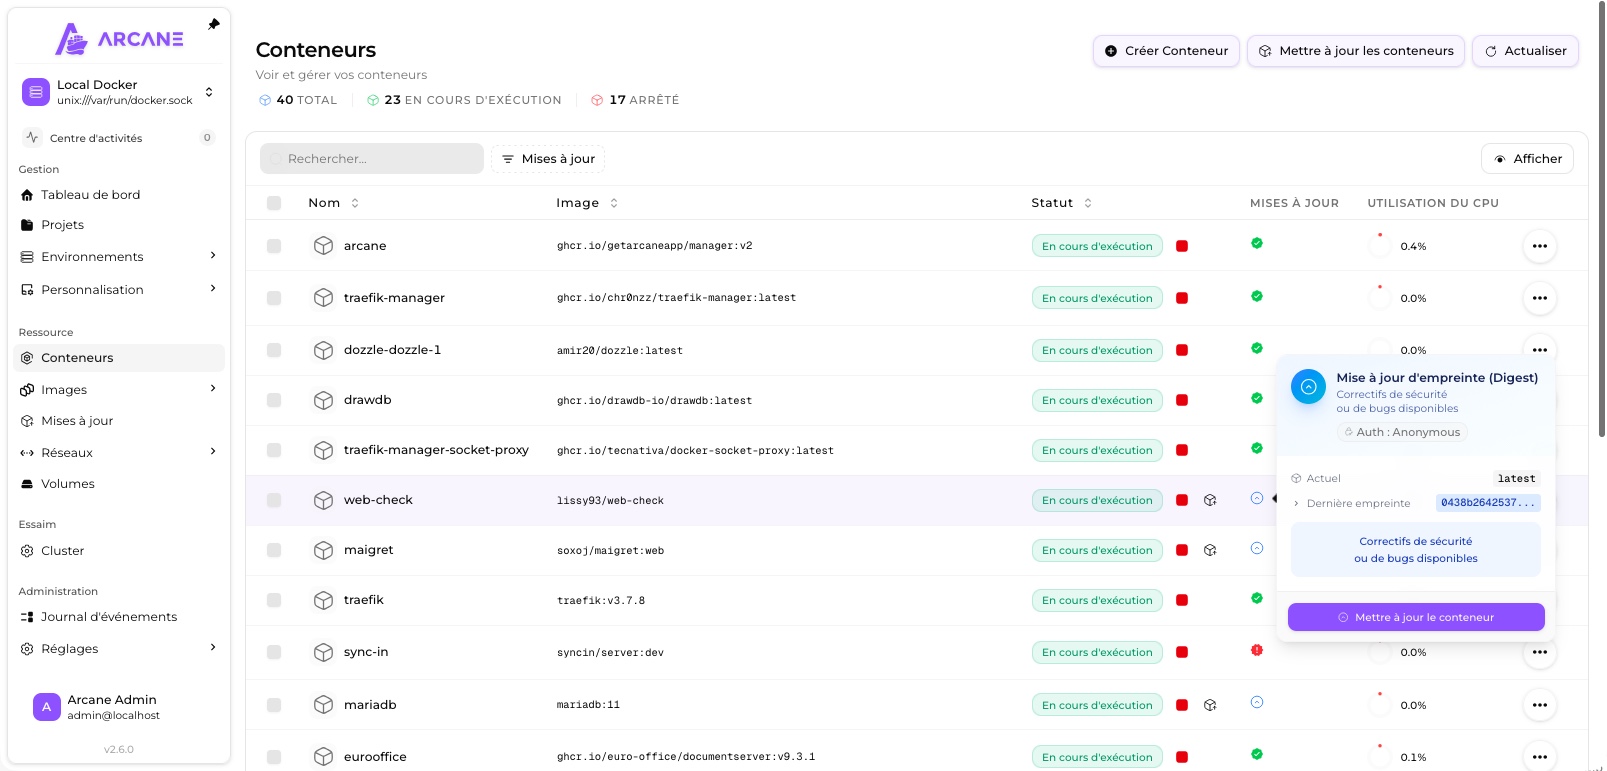Check the drawdb row checkbox

274,400
